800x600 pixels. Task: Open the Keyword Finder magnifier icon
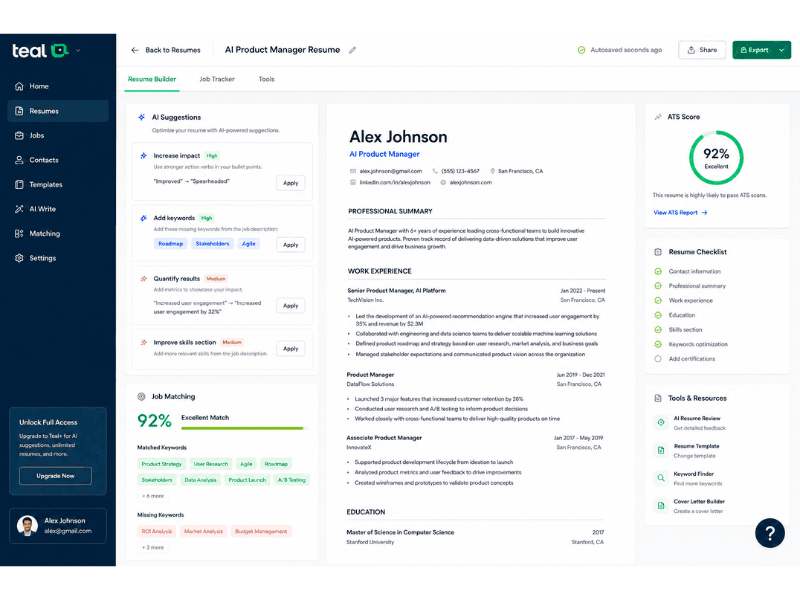661,478
